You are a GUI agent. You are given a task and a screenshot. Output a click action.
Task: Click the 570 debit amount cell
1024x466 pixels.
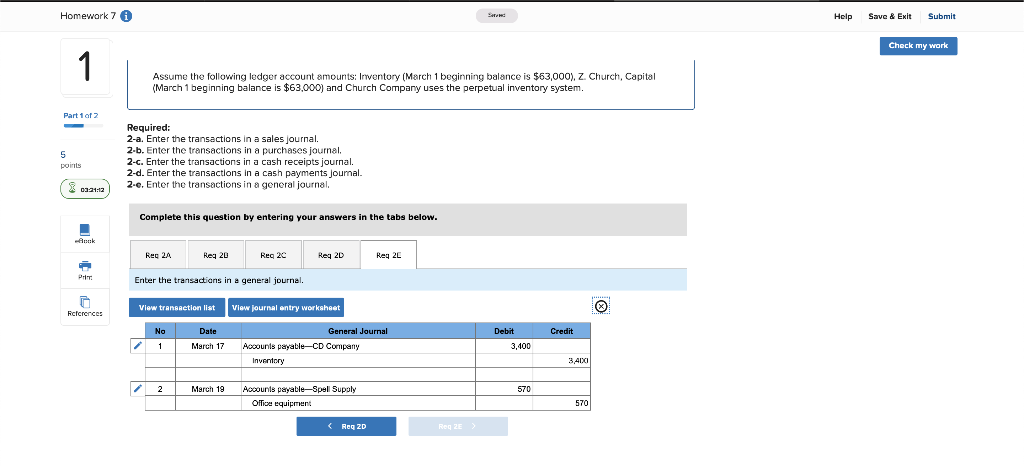tap(504, 389)
